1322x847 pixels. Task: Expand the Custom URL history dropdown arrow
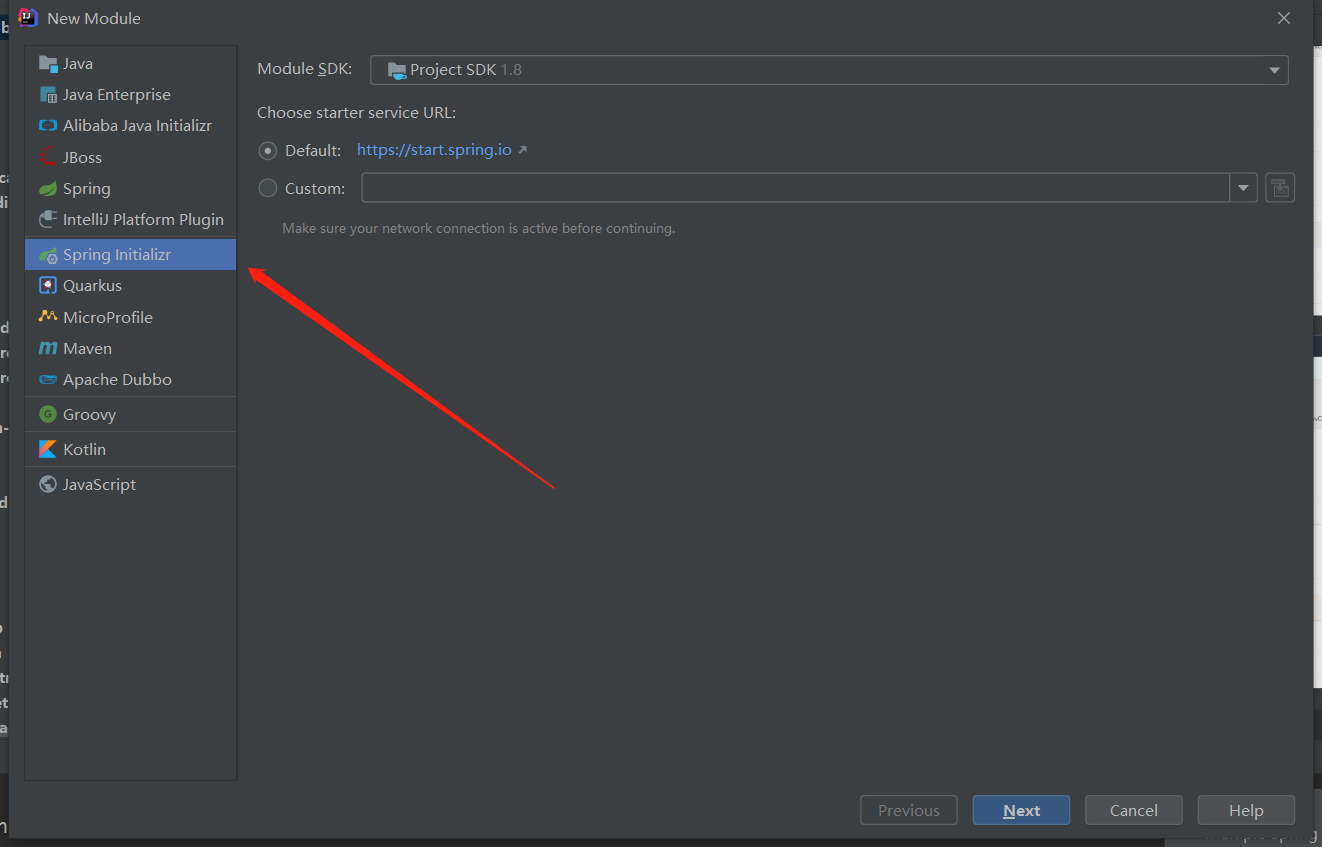pyautogui.click(x=1244, y=188)
